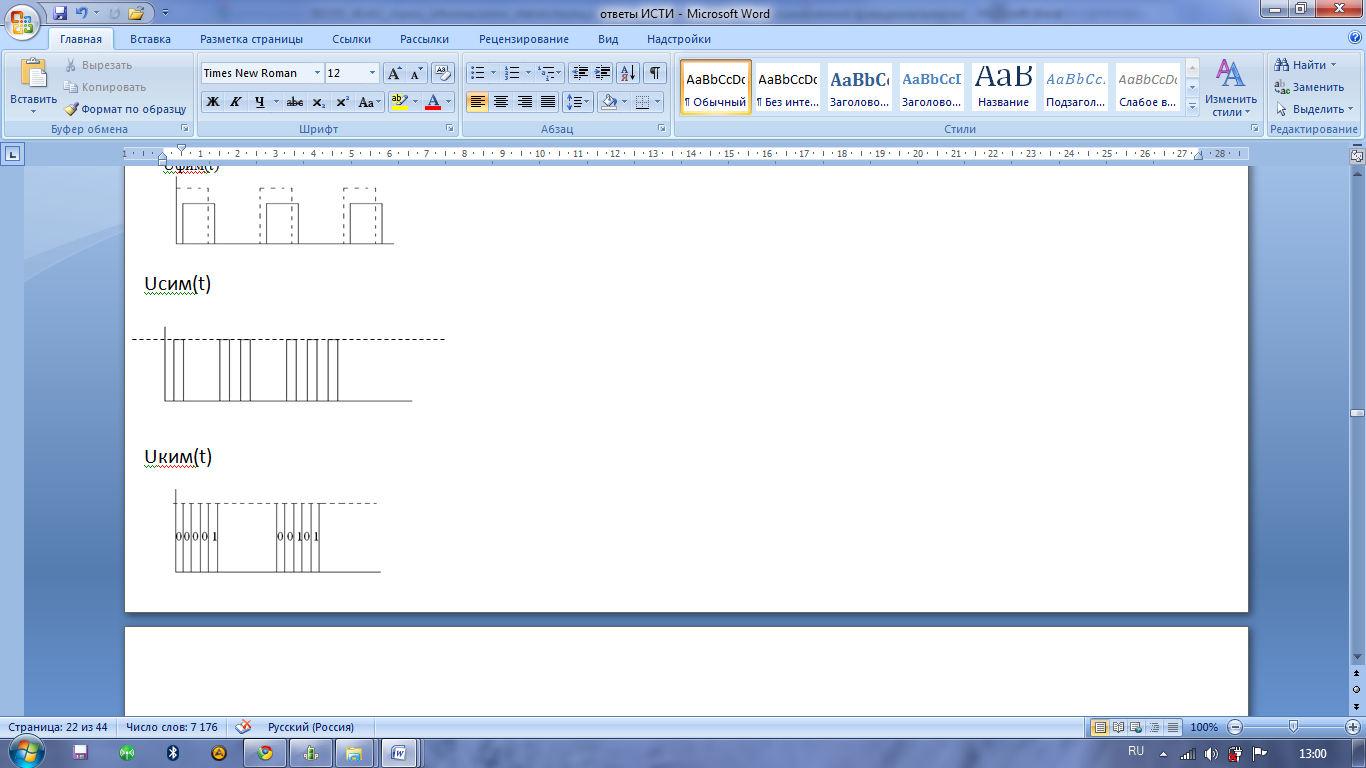1366x768 pixels.
Task: Toggle underline (Ч) formatting
Action: click(x=260, y=102)
